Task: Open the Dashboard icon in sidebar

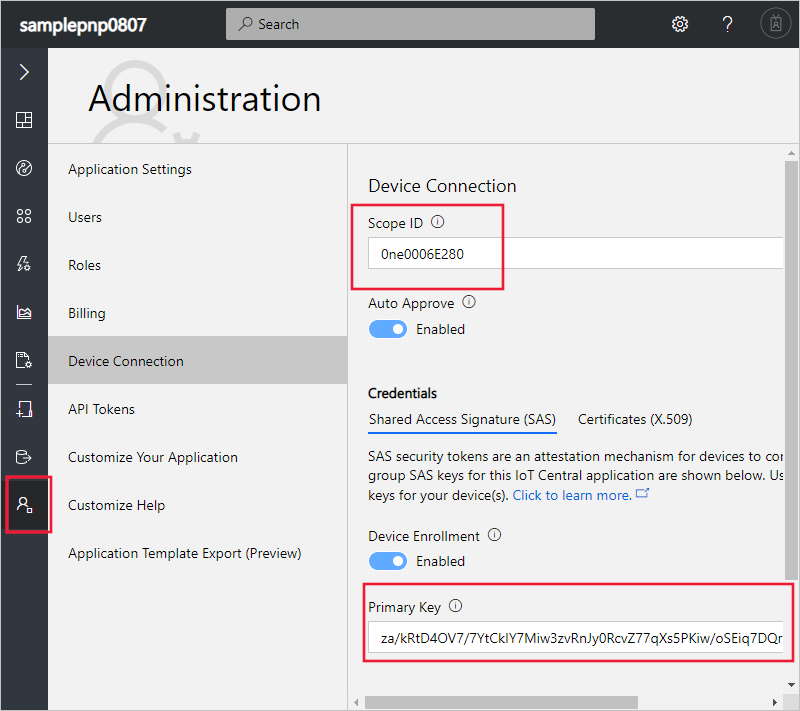Action: tap(24, 120)
